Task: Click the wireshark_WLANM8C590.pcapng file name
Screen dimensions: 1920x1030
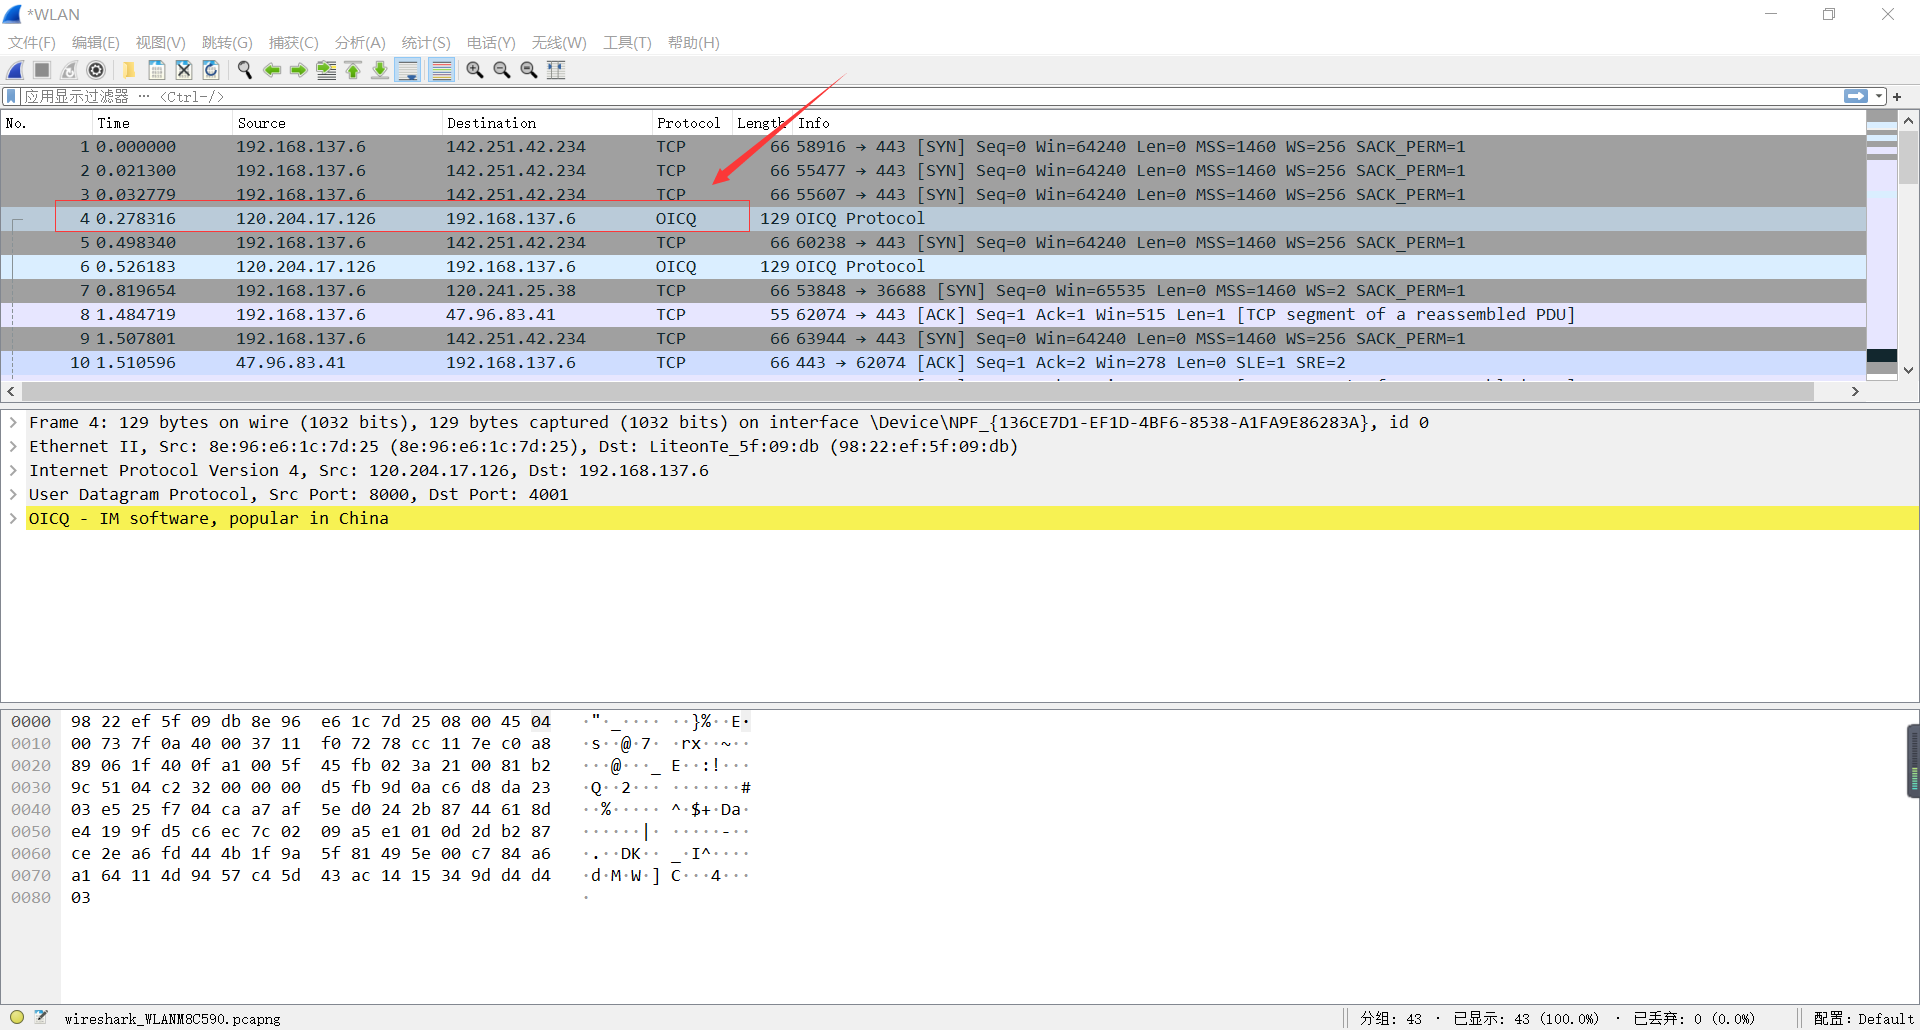Action: click(172, 1019)
